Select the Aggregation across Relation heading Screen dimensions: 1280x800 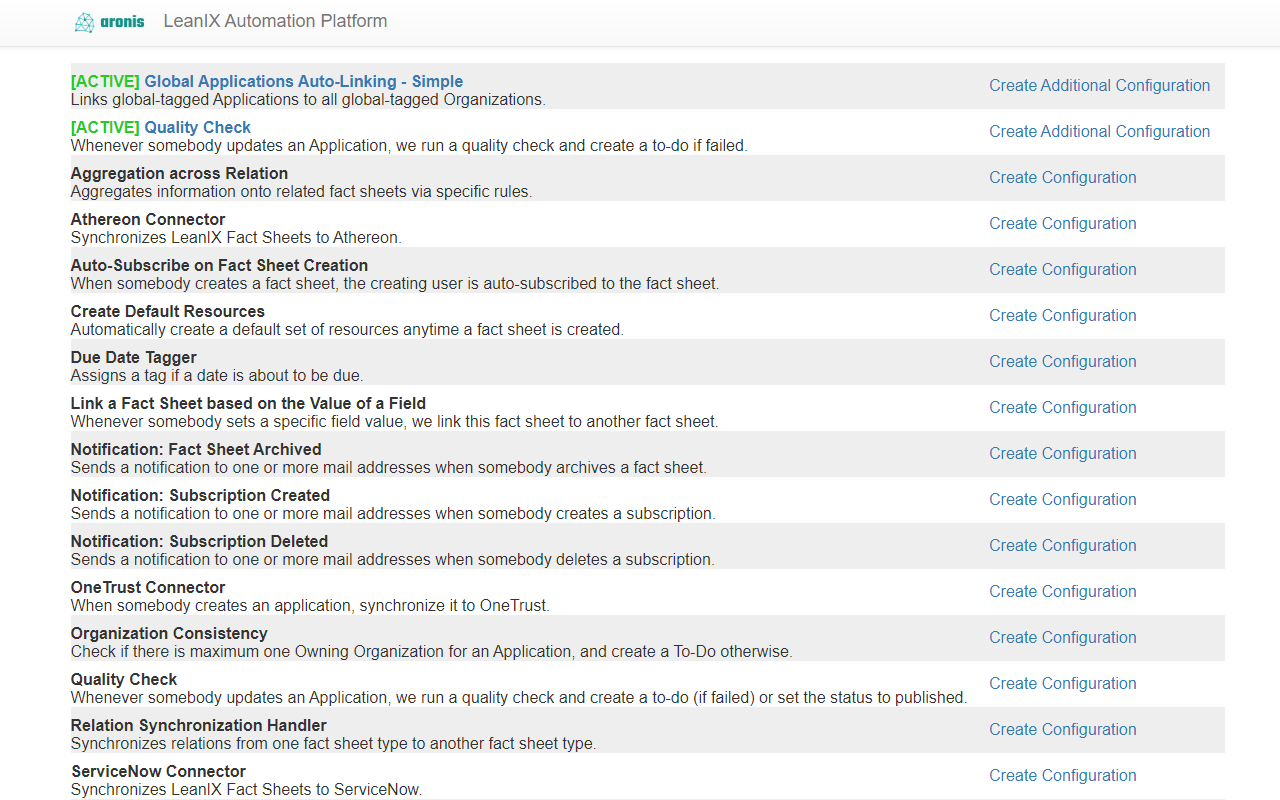click(179, 174)
